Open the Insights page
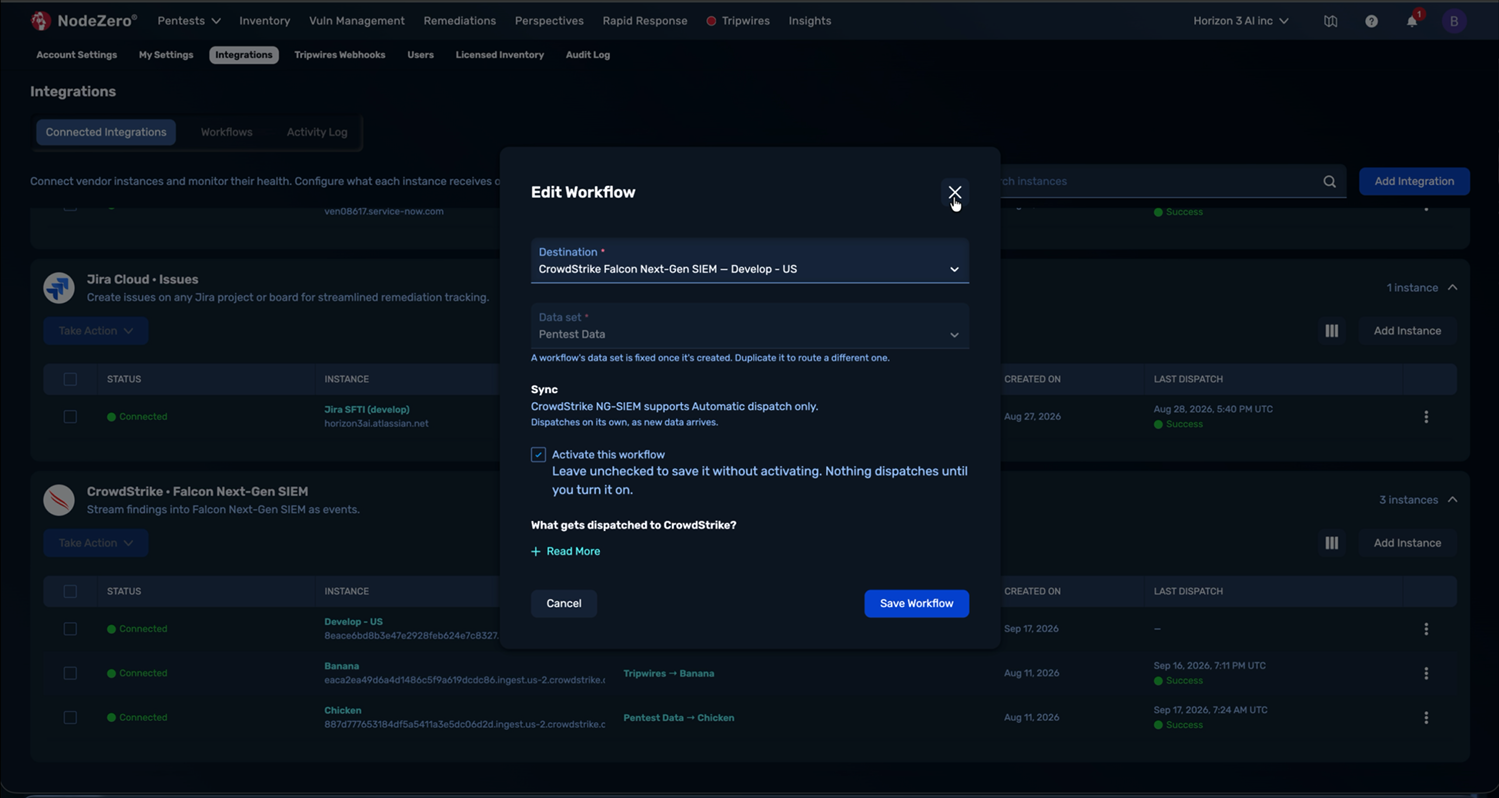The width and height of the screenshot is (1499, 798). tap(809, 20)
